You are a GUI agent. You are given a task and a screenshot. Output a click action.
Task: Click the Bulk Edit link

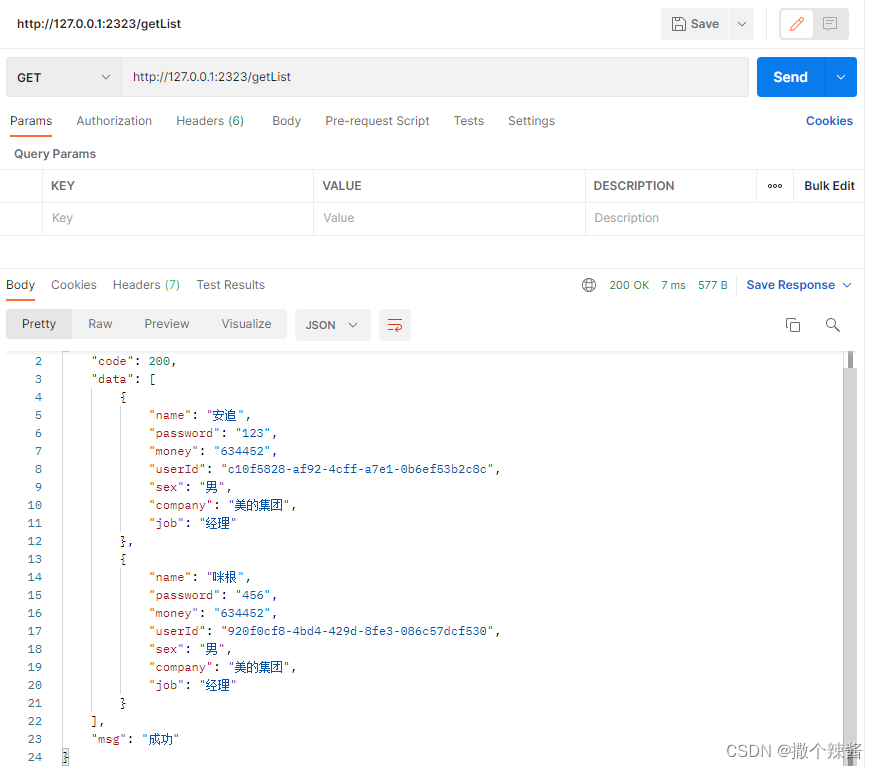tap(829, 186)
